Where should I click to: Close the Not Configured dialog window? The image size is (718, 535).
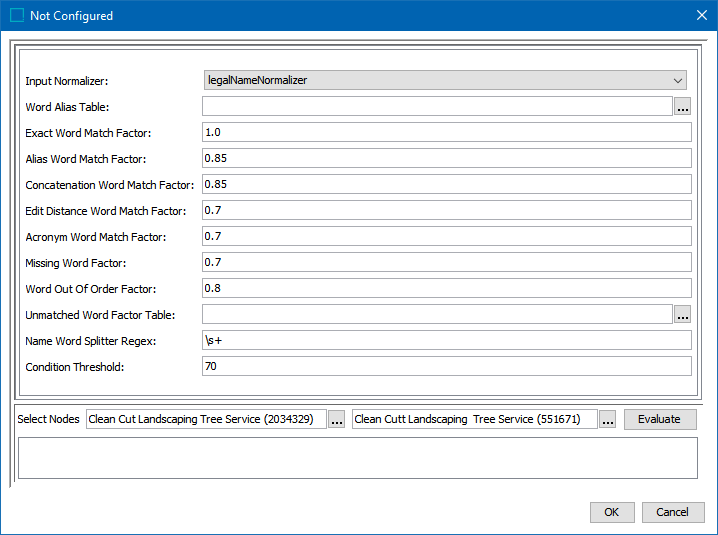[x=701, y=15]
